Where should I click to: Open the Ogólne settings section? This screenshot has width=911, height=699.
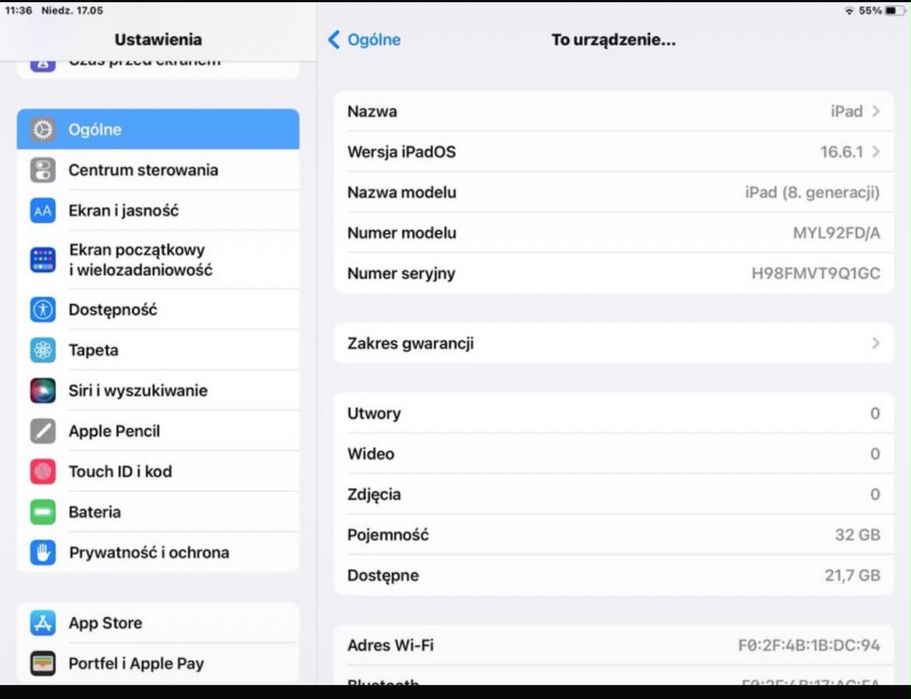(158, 129)
